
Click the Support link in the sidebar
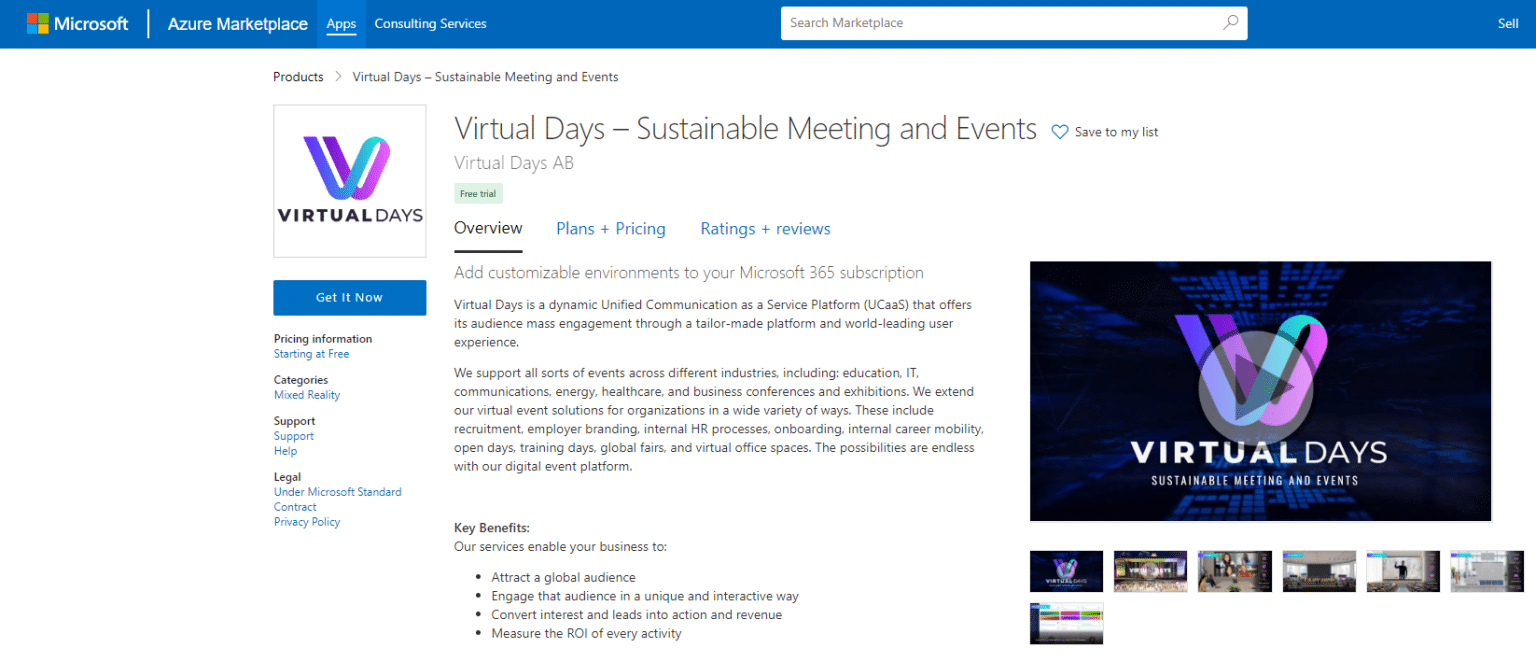pyautogui.click(x=293, y=435)
